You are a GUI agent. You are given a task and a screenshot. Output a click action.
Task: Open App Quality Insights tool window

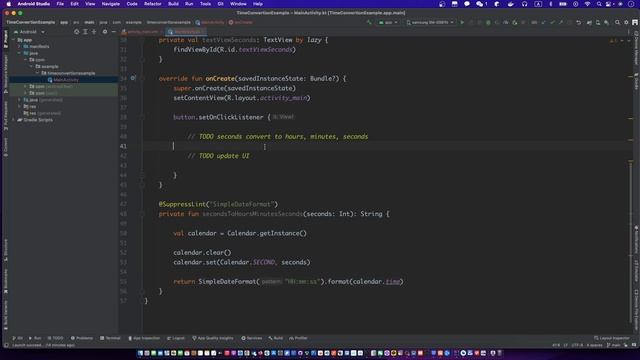(213, 338)
